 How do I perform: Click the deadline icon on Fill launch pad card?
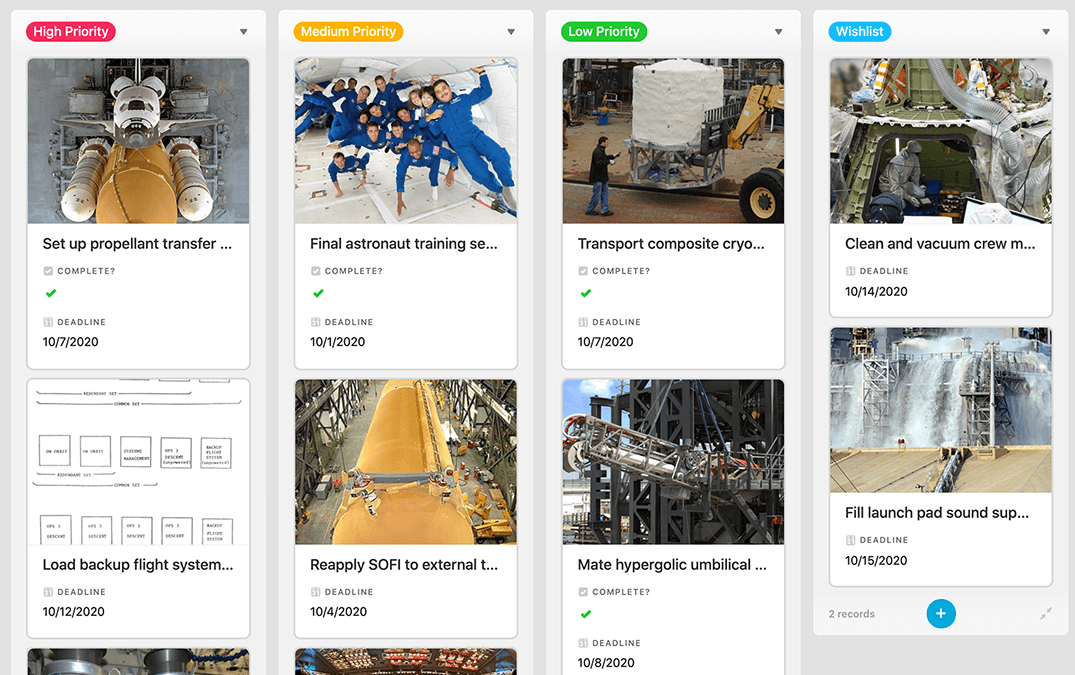850,540
